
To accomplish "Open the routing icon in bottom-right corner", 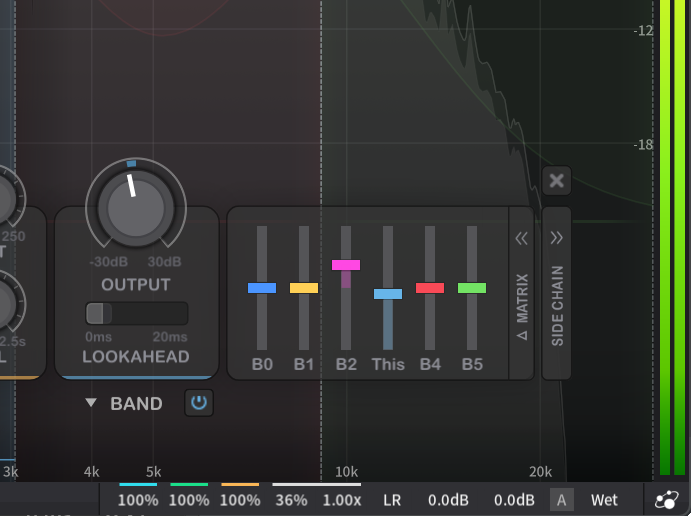I will (x=665, y=500).
